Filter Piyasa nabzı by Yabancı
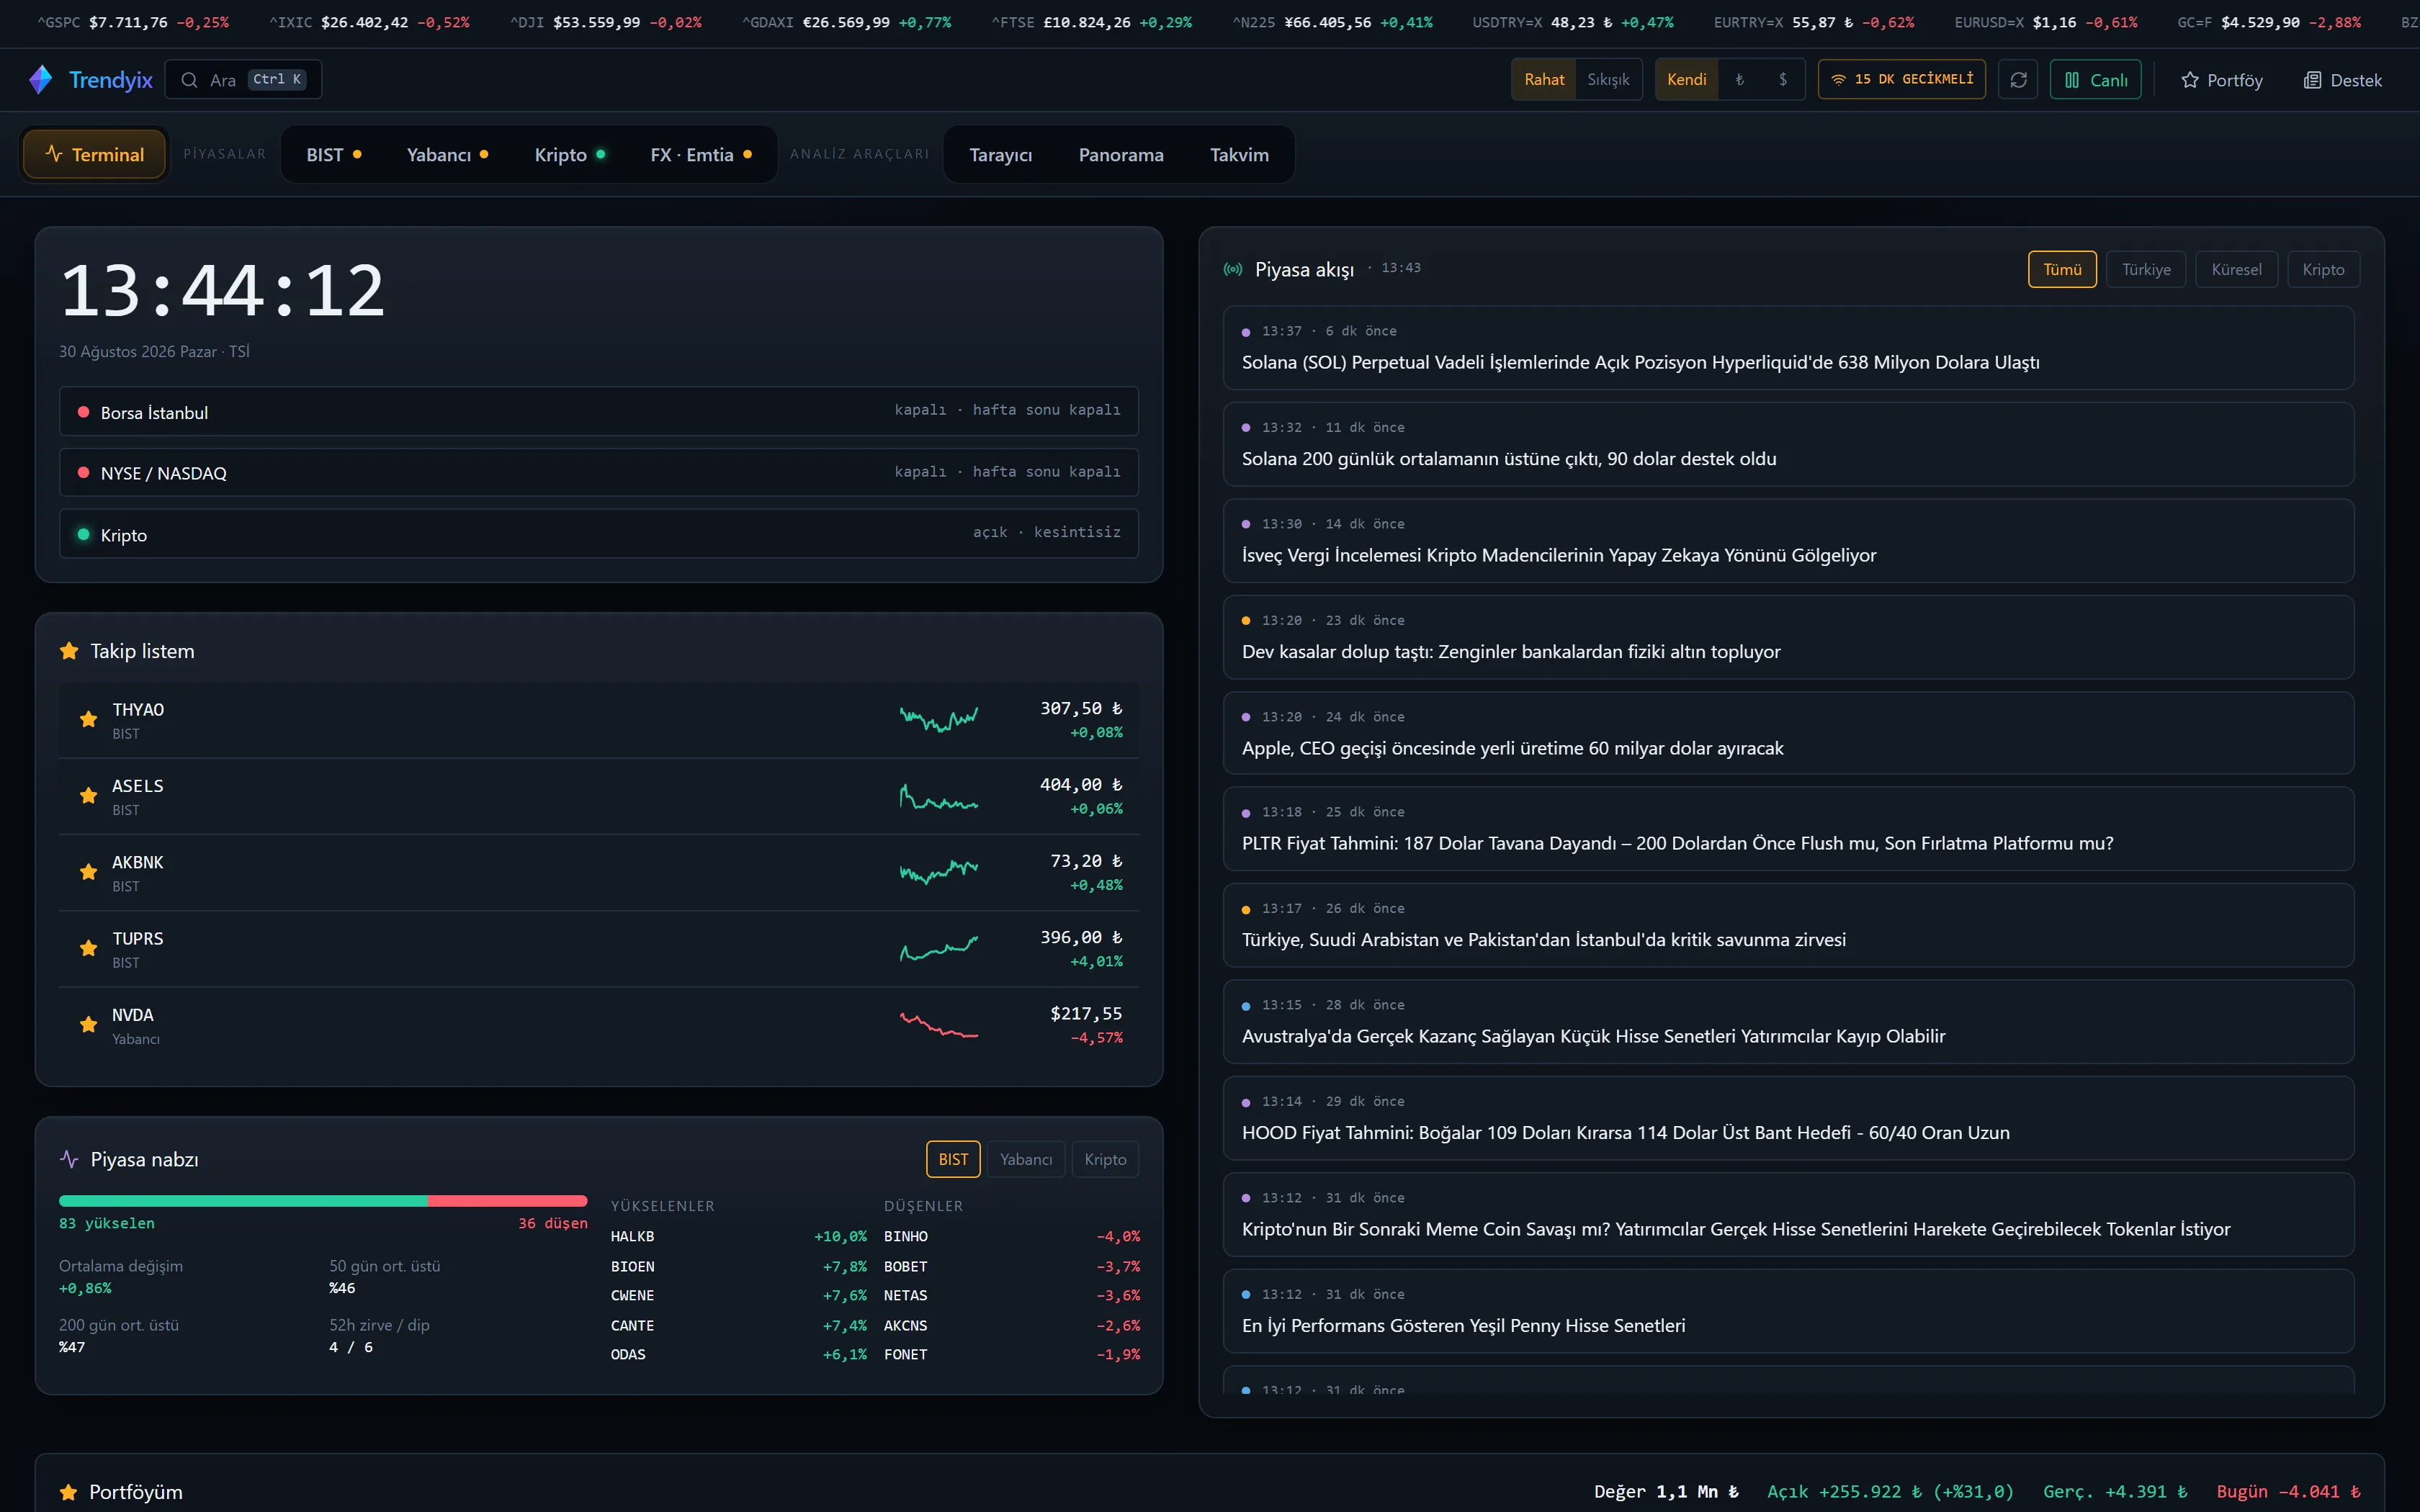This screenshot has width=2420, height=1512. point(1026,1159)
